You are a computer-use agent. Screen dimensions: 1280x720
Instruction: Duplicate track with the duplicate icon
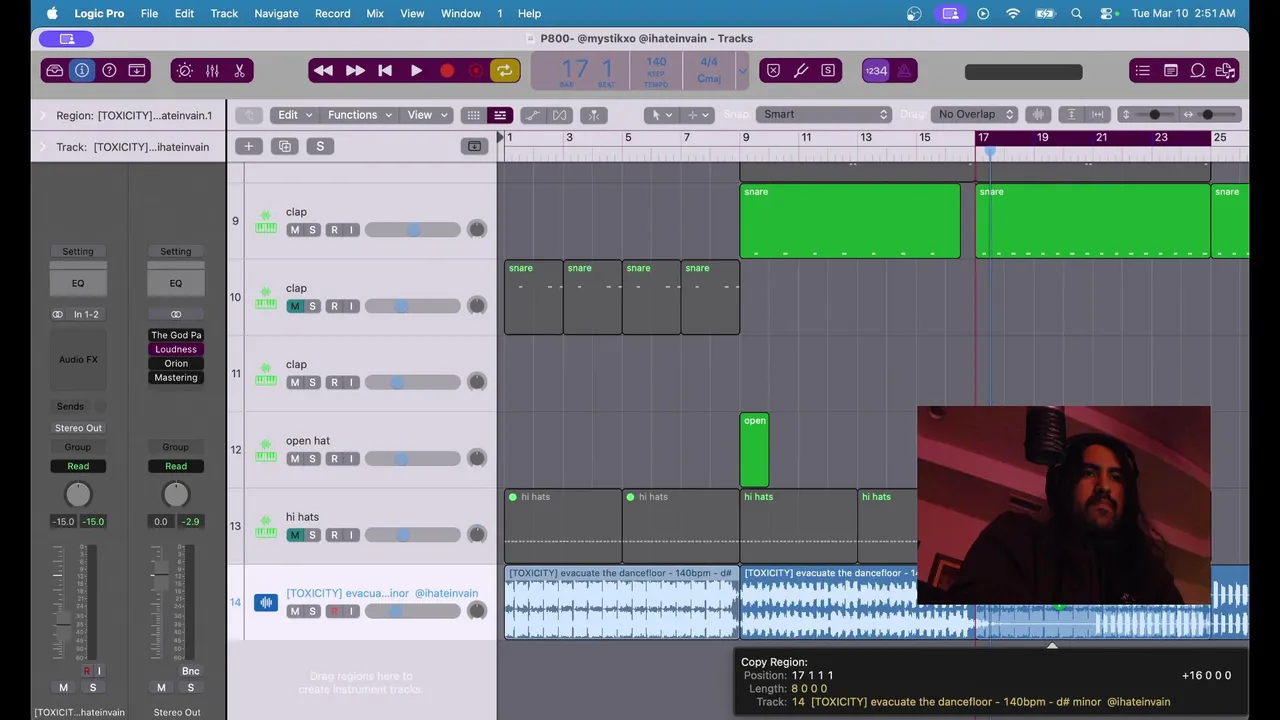coord(285,147)
